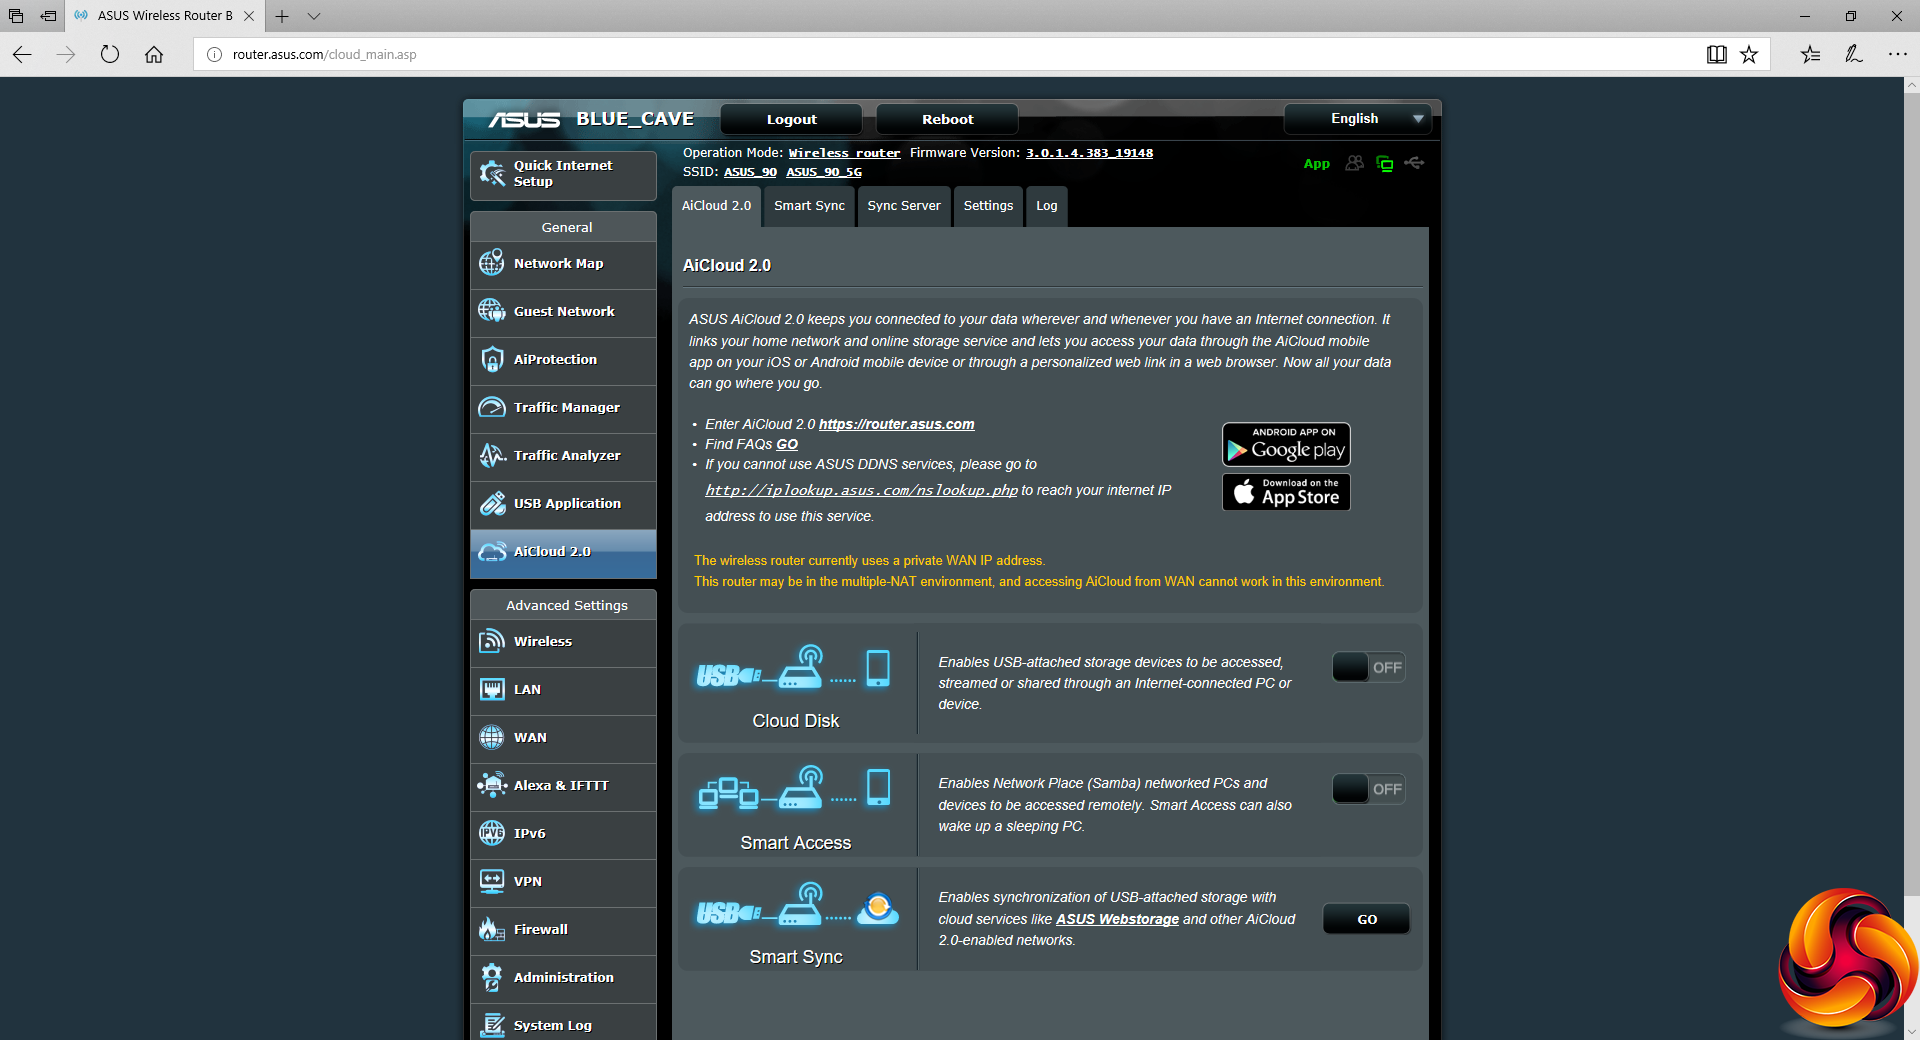Open Quick Internet Setup wizard icon

(x=492, y=173)
